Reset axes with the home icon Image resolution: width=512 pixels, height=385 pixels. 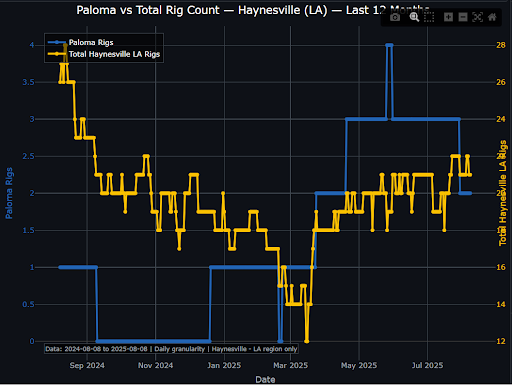492,17
